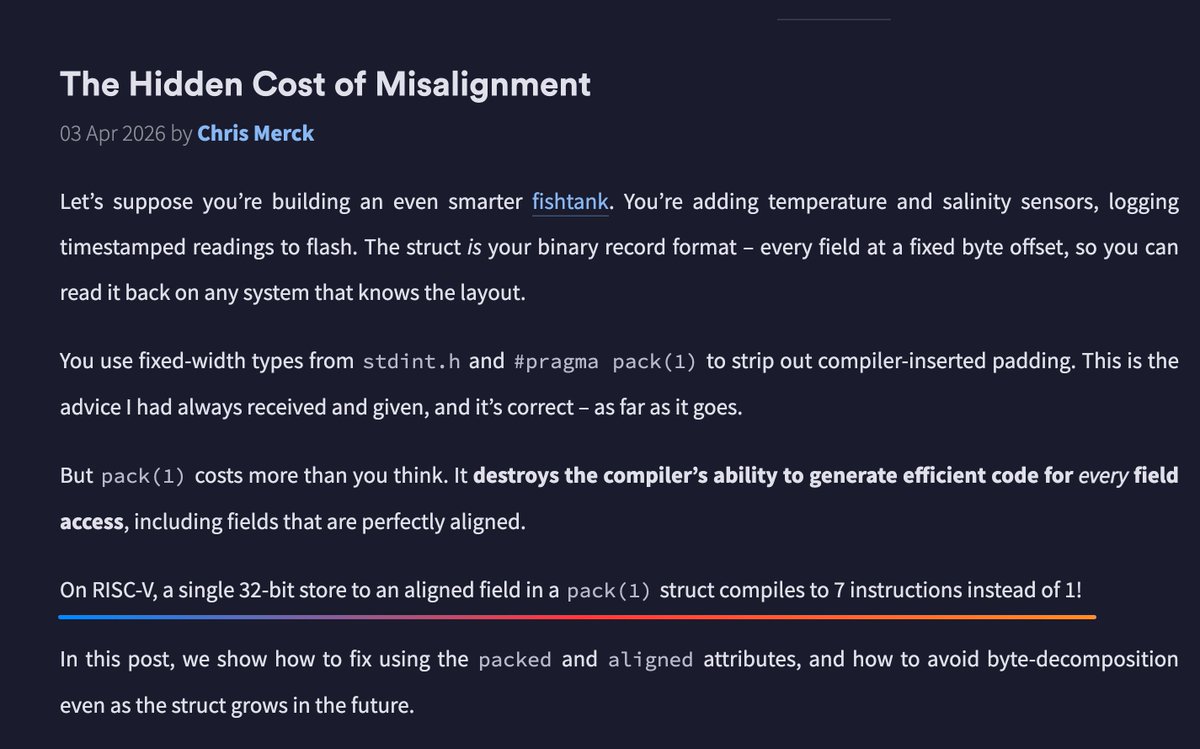Viewport: 1200px width, 749px height.
Task: Click the gradient underline beneath the RISC-V sentence
Action: 578,617
